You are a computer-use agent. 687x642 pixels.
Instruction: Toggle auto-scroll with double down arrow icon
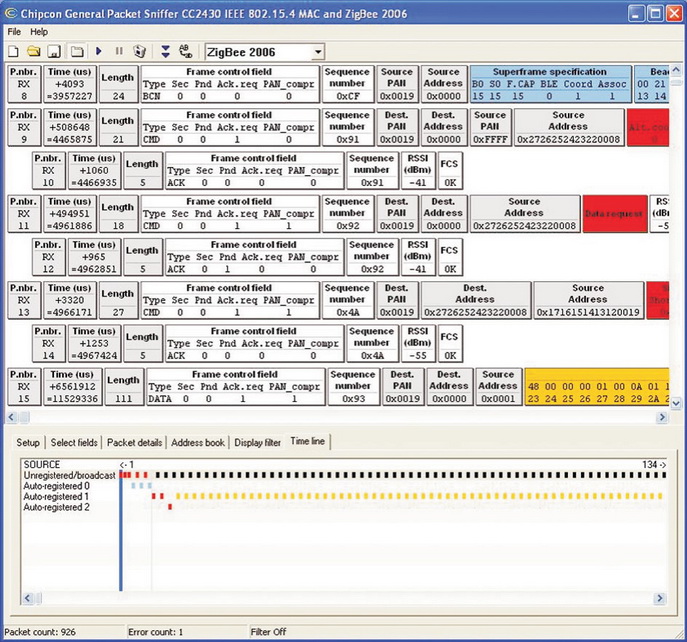click(x=163, y=51)
